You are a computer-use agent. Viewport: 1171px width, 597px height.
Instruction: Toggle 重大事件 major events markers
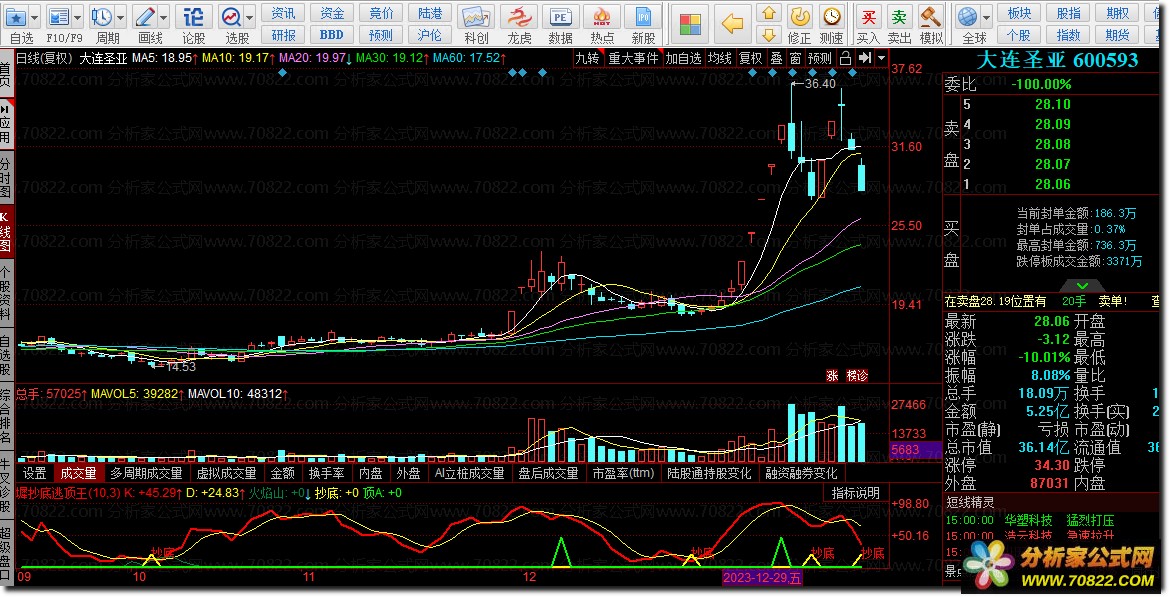click(x=633, y=58)
